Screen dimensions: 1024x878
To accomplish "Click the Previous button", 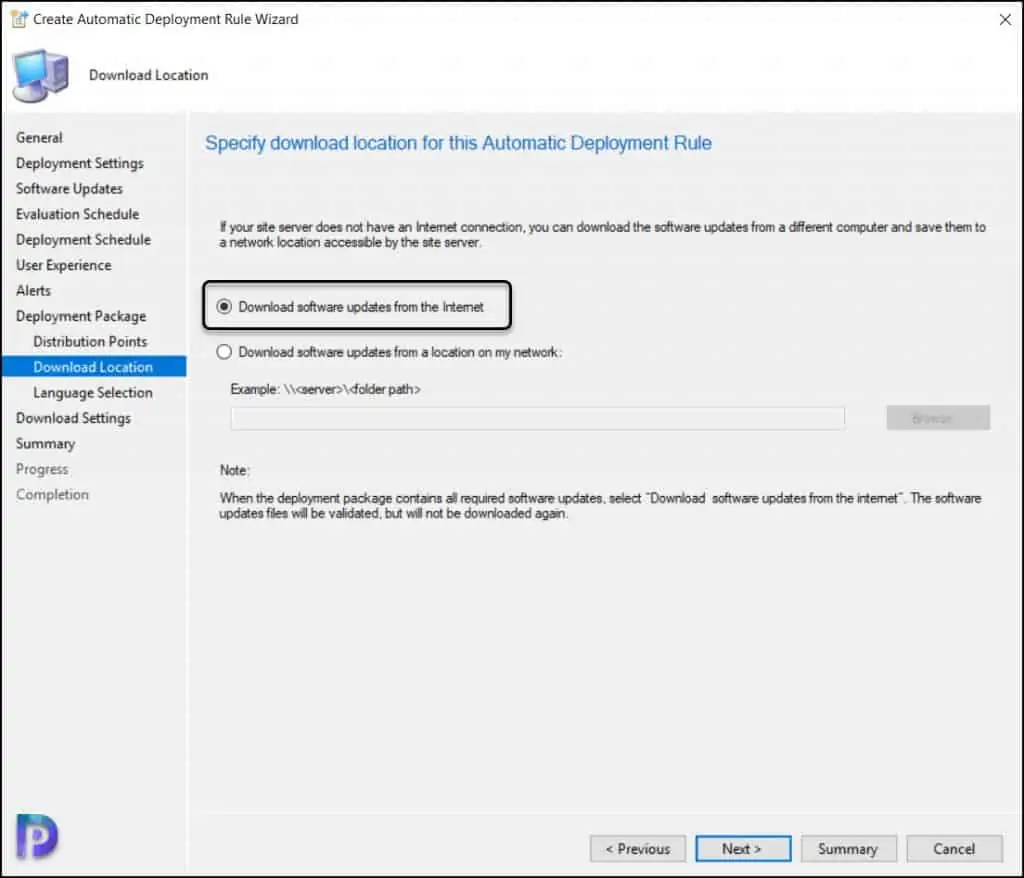I will pos(637,849).
